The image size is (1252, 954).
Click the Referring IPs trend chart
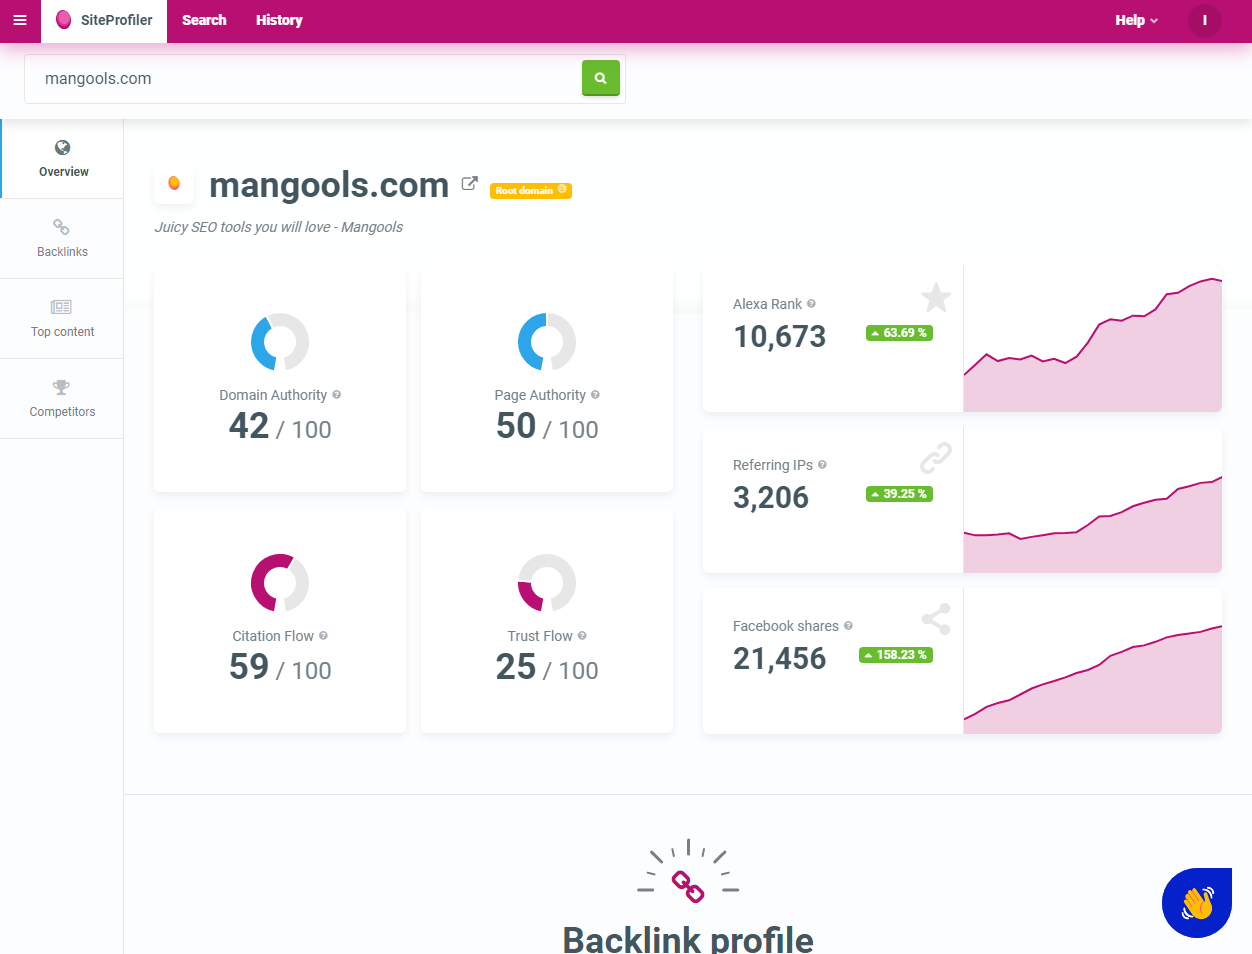tap(1093, 501)
